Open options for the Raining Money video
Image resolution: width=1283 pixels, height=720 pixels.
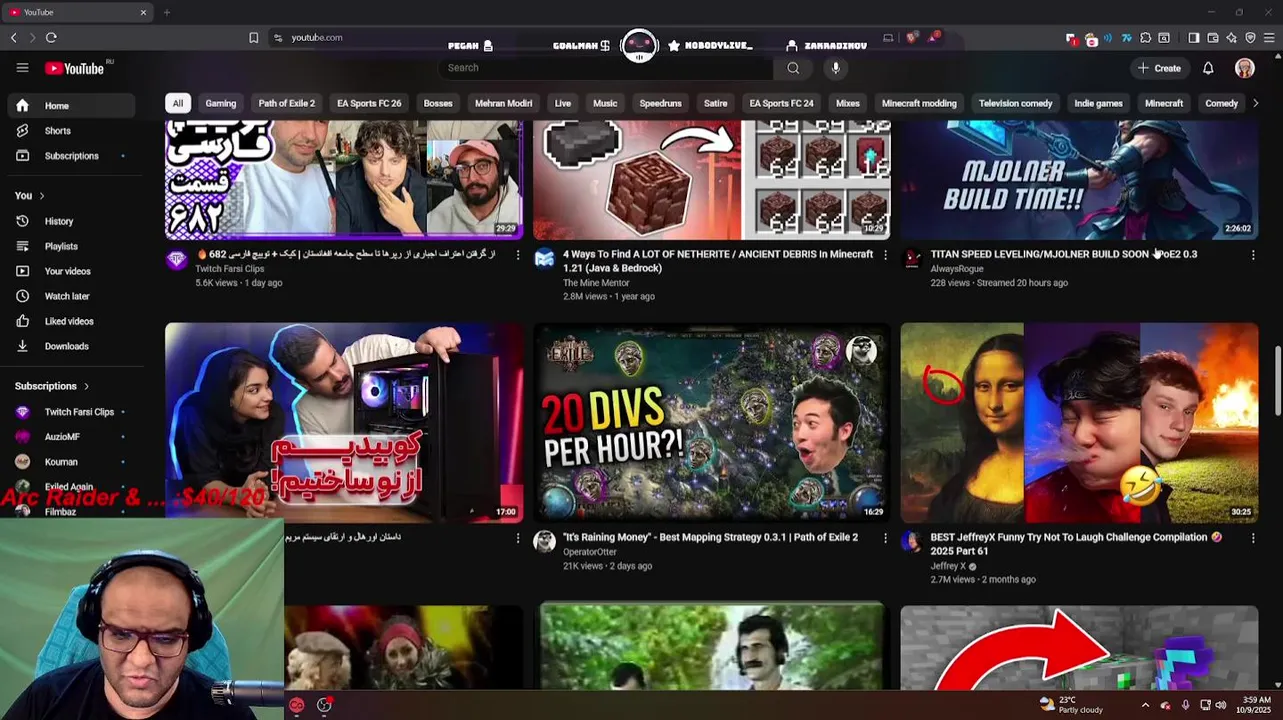coord(885,538)
